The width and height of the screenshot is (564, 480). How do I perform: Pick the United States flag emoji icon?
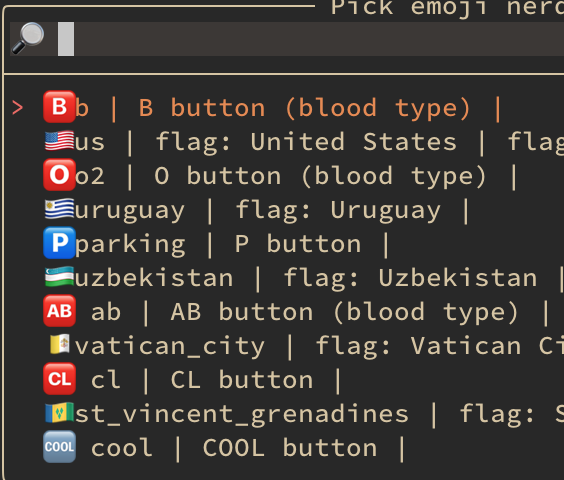(59, 141)
